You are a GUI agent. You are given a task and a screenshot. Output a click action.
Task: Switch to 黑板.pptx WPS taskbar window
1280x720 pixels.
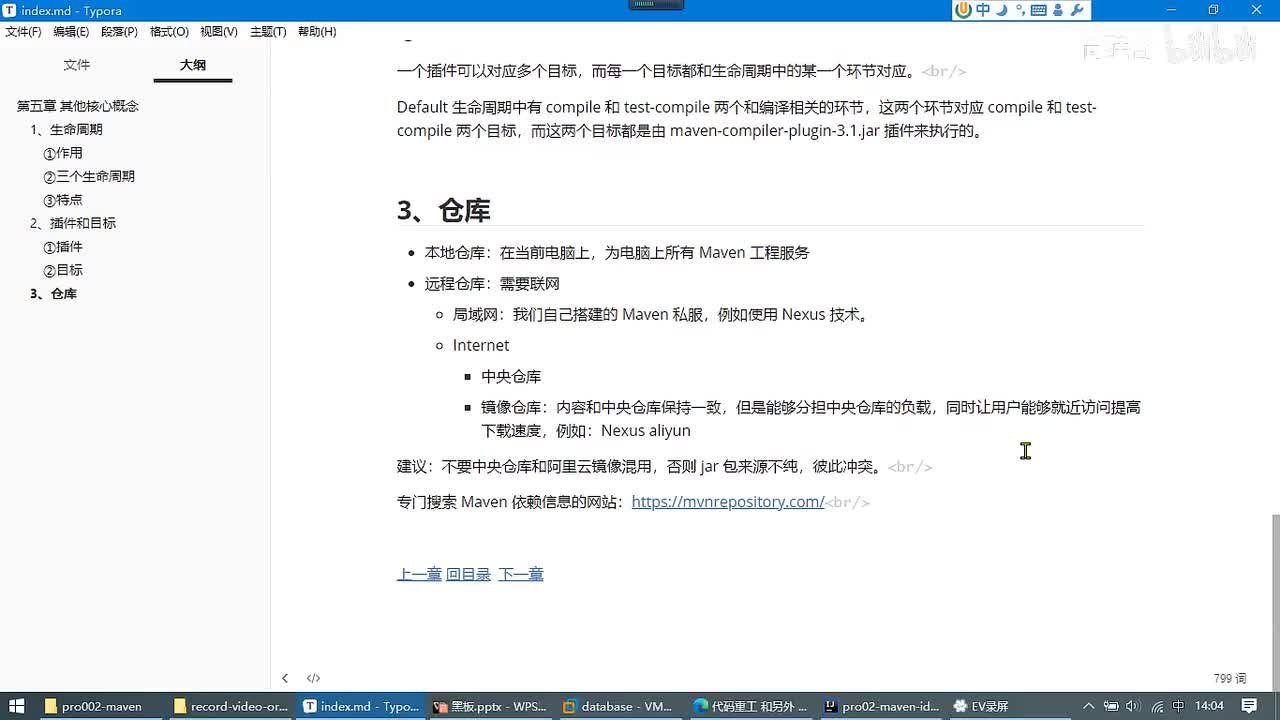[x=492, y=706]
